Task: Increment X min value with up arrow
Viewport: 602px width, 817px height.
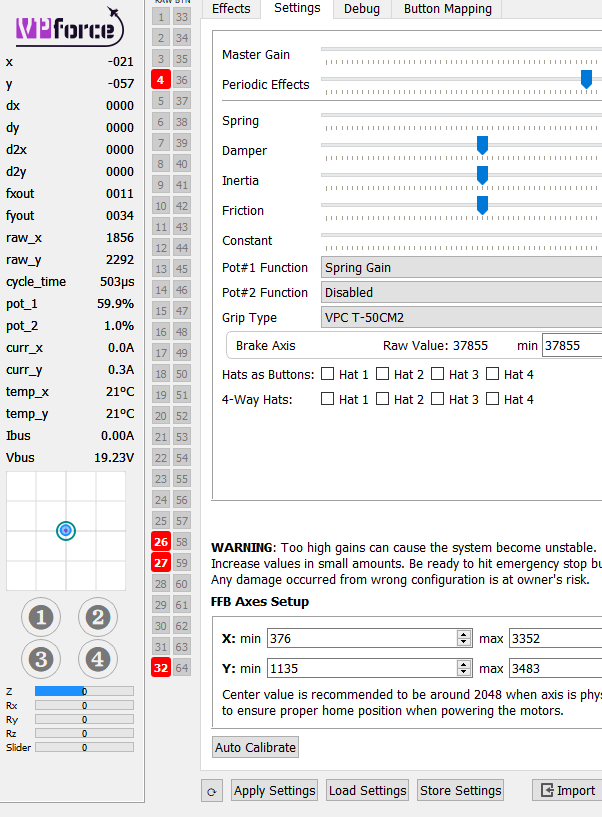Action: (463, 634)
